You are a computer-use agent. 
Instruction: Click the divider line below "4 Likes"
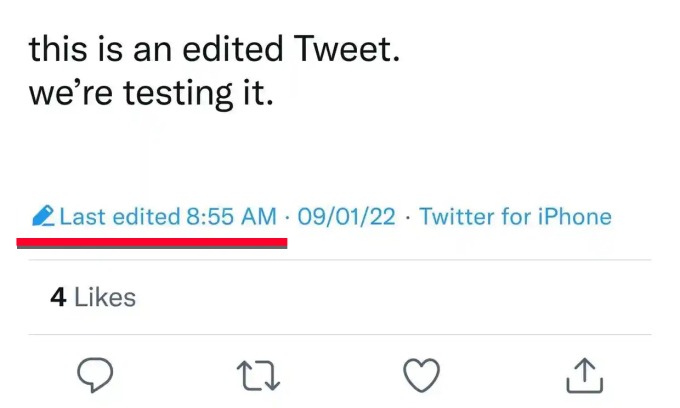[x=340, y=334]
